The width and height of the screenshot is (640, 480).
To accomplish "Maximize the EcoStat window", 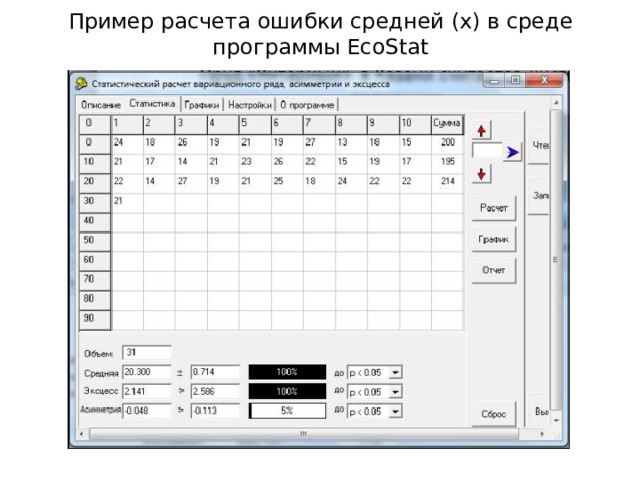I will point(516,80).
